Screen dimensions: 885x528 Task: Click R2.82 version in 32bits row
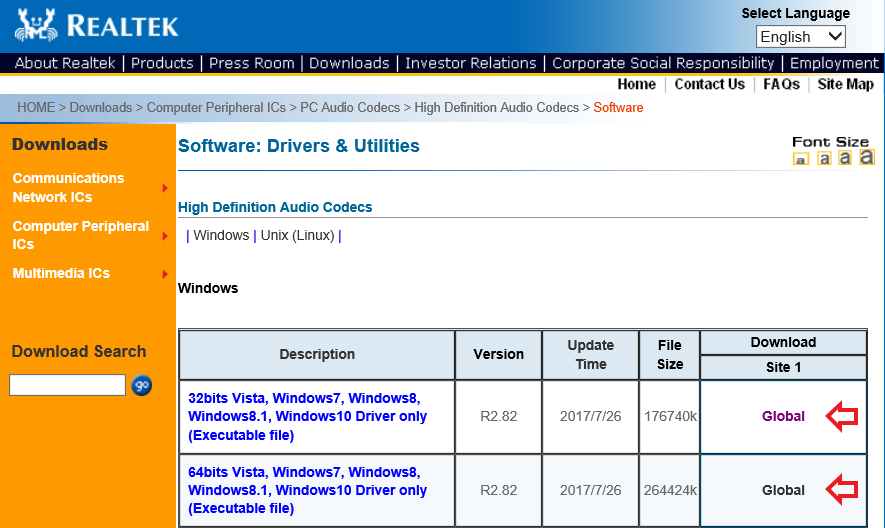click(498, 416)
